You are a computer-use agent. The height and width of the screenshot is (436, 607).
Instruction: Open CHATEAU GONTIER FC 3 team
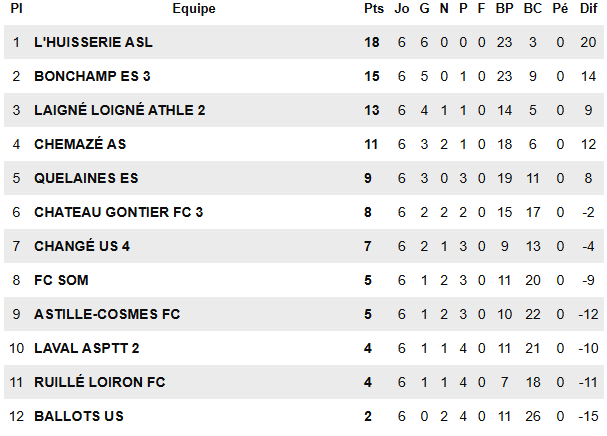click(x=118, y=212)
